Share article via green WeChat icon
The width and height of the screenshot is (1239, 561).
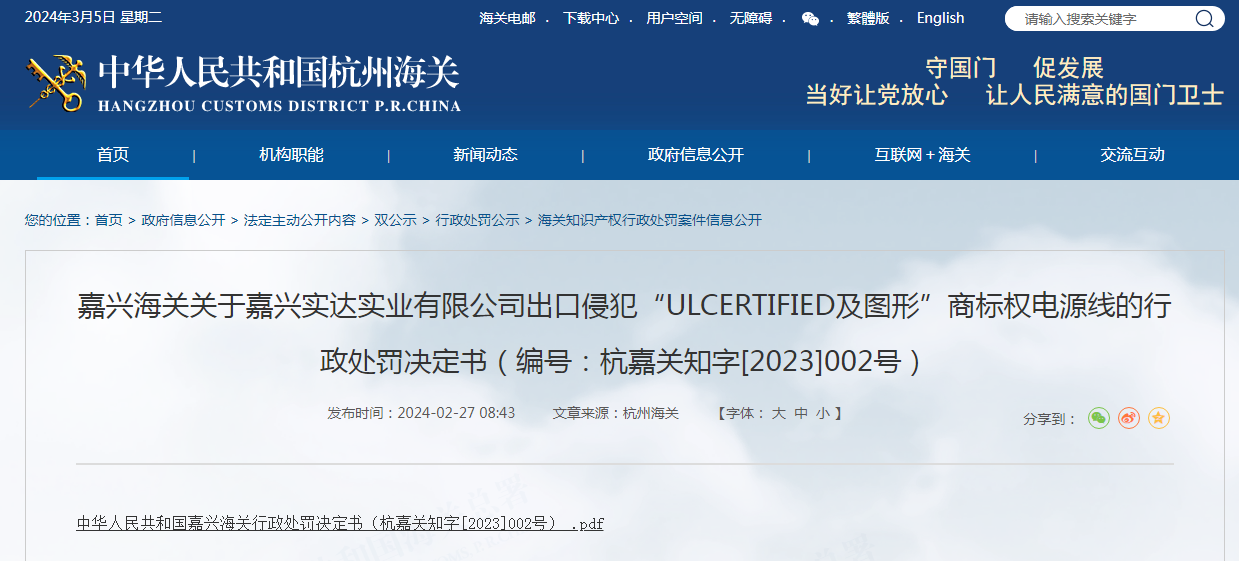pos(1099,418)
